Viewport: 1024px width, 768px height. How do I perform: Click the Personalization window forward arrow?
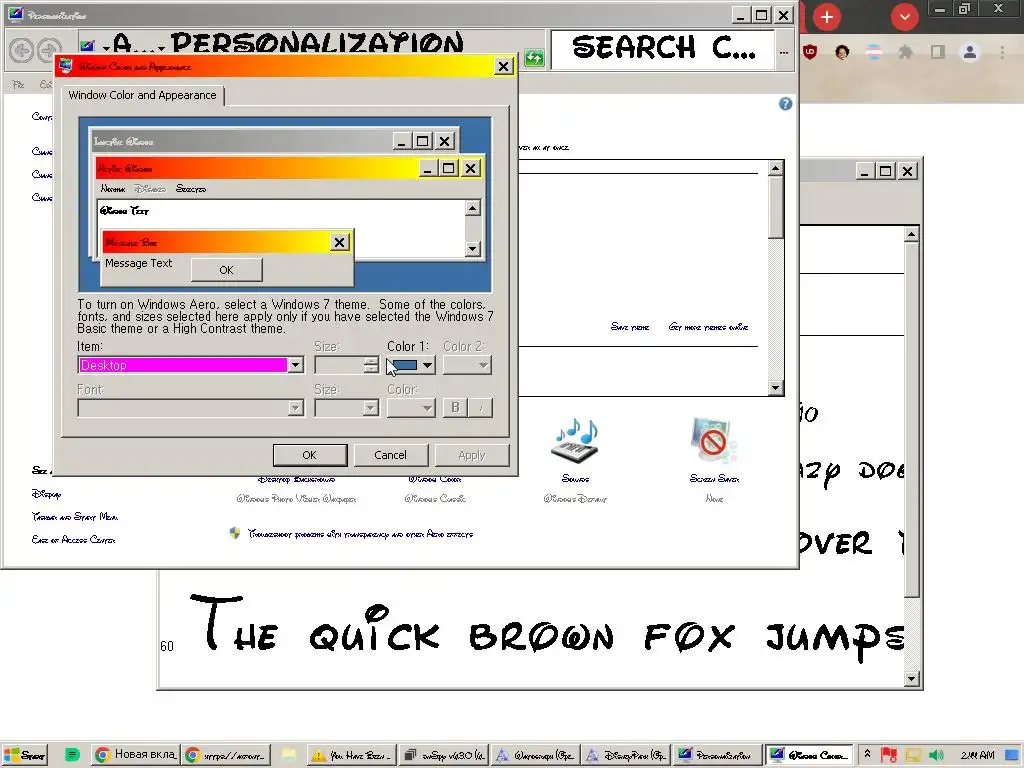[49, 50]
